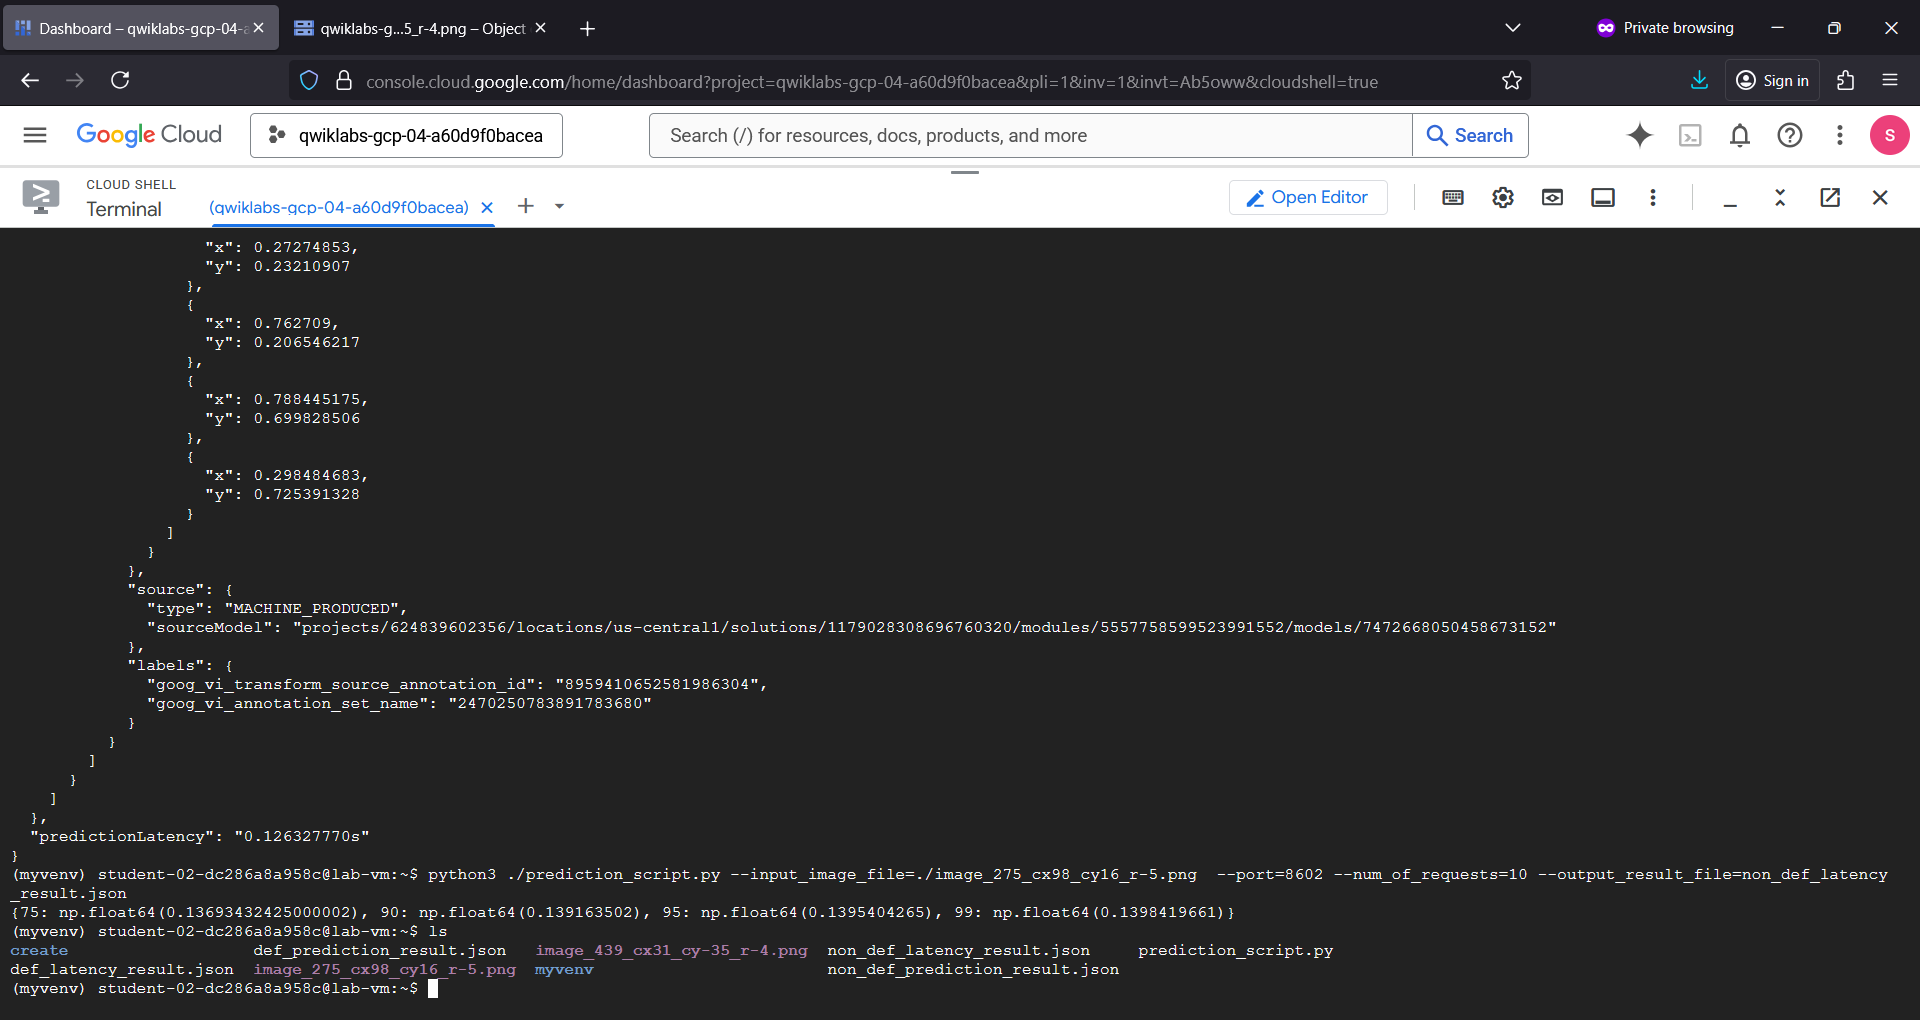Image resolution: width=1920 pixels, height=1020 pixels.
Task: Click the browser address bar URL
Action: (871, 82)
